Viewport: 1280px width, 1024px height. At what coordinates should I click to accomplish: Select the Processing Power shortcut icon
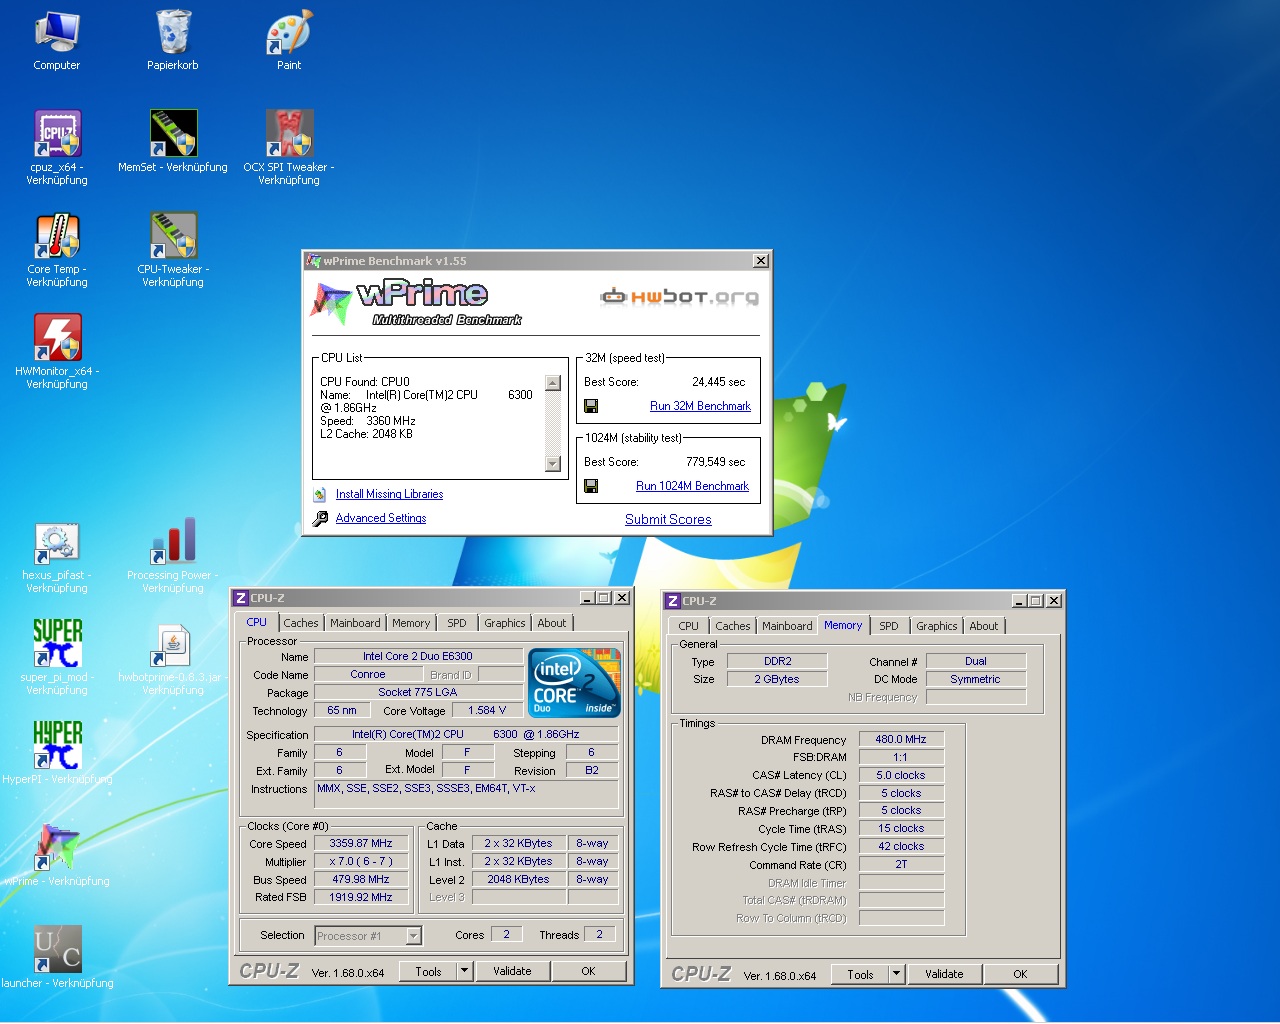click(x=173, y=542)
